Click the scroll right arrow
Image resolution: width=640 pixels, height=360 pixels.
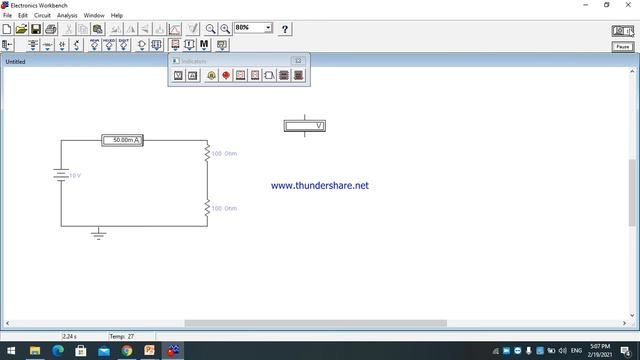(x=624, y=323)
